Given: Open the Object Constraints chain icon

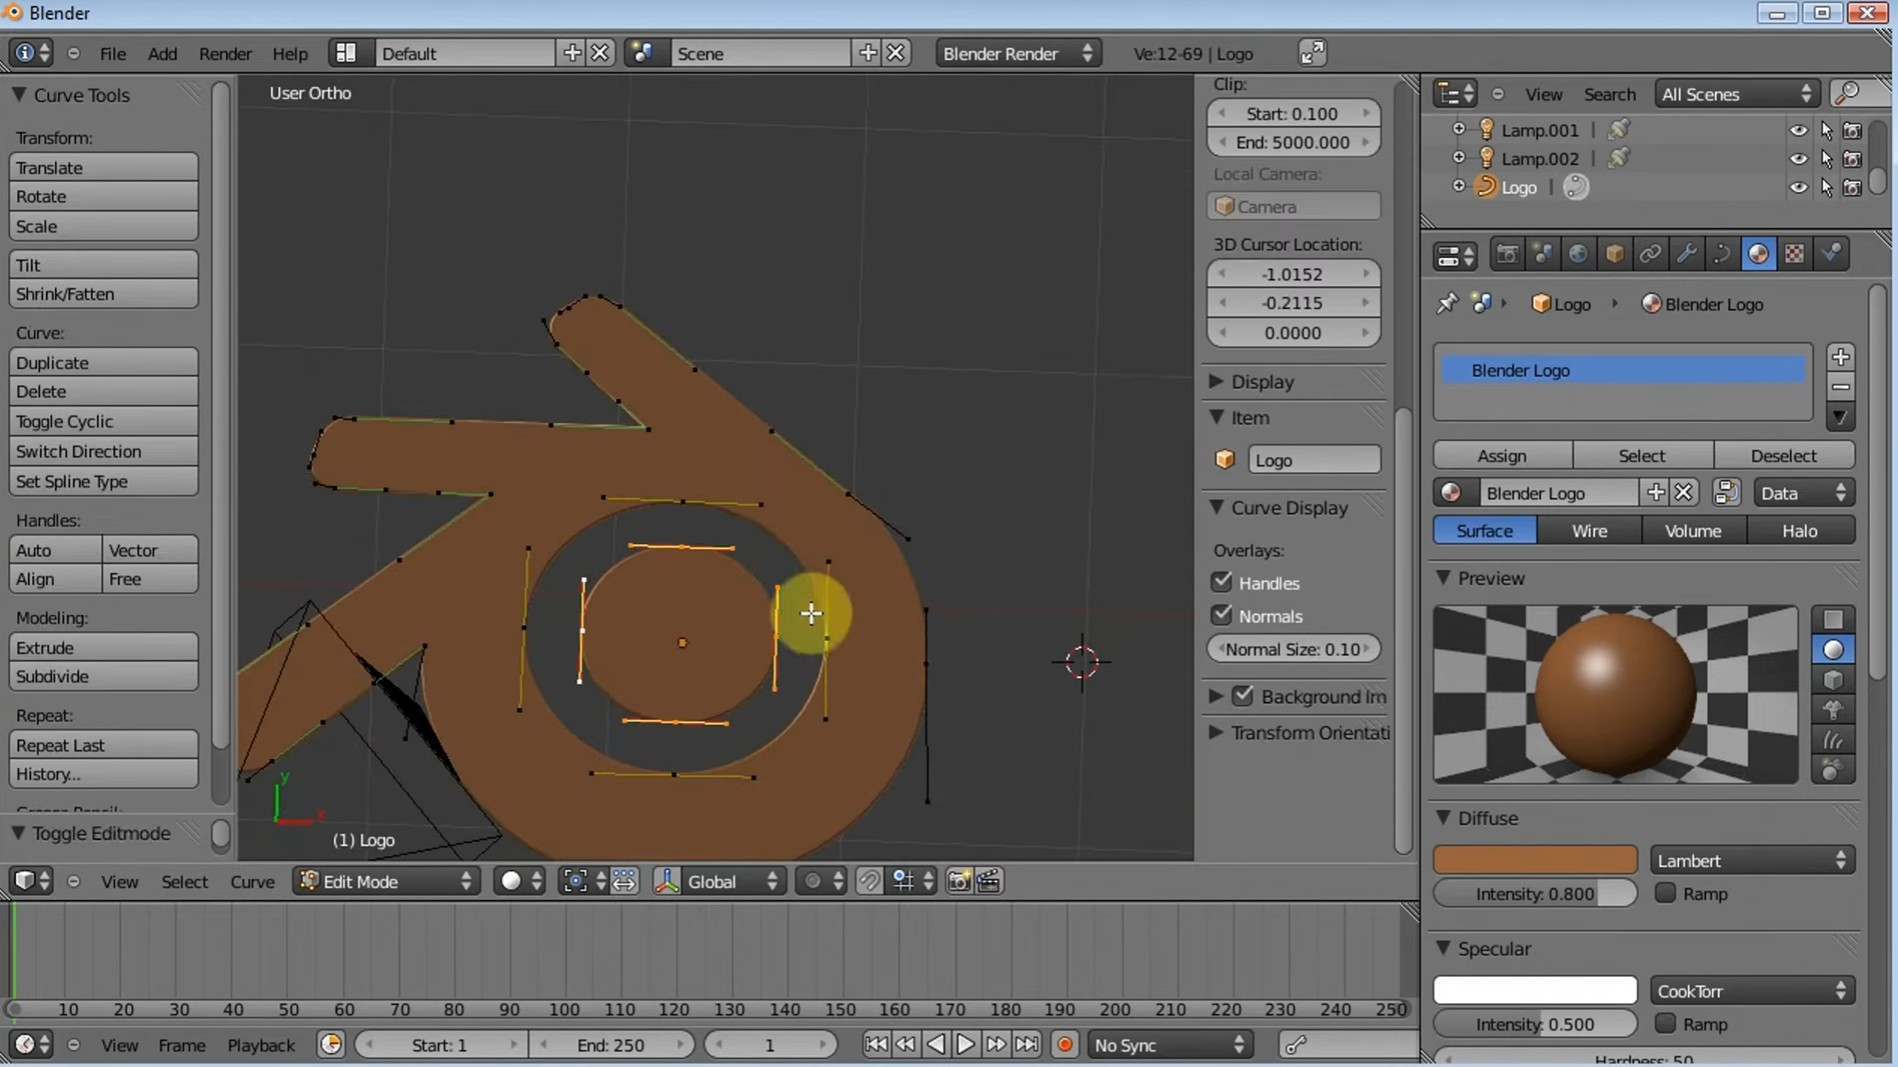Looking at the screenshot, I should tap(1651, 254).
